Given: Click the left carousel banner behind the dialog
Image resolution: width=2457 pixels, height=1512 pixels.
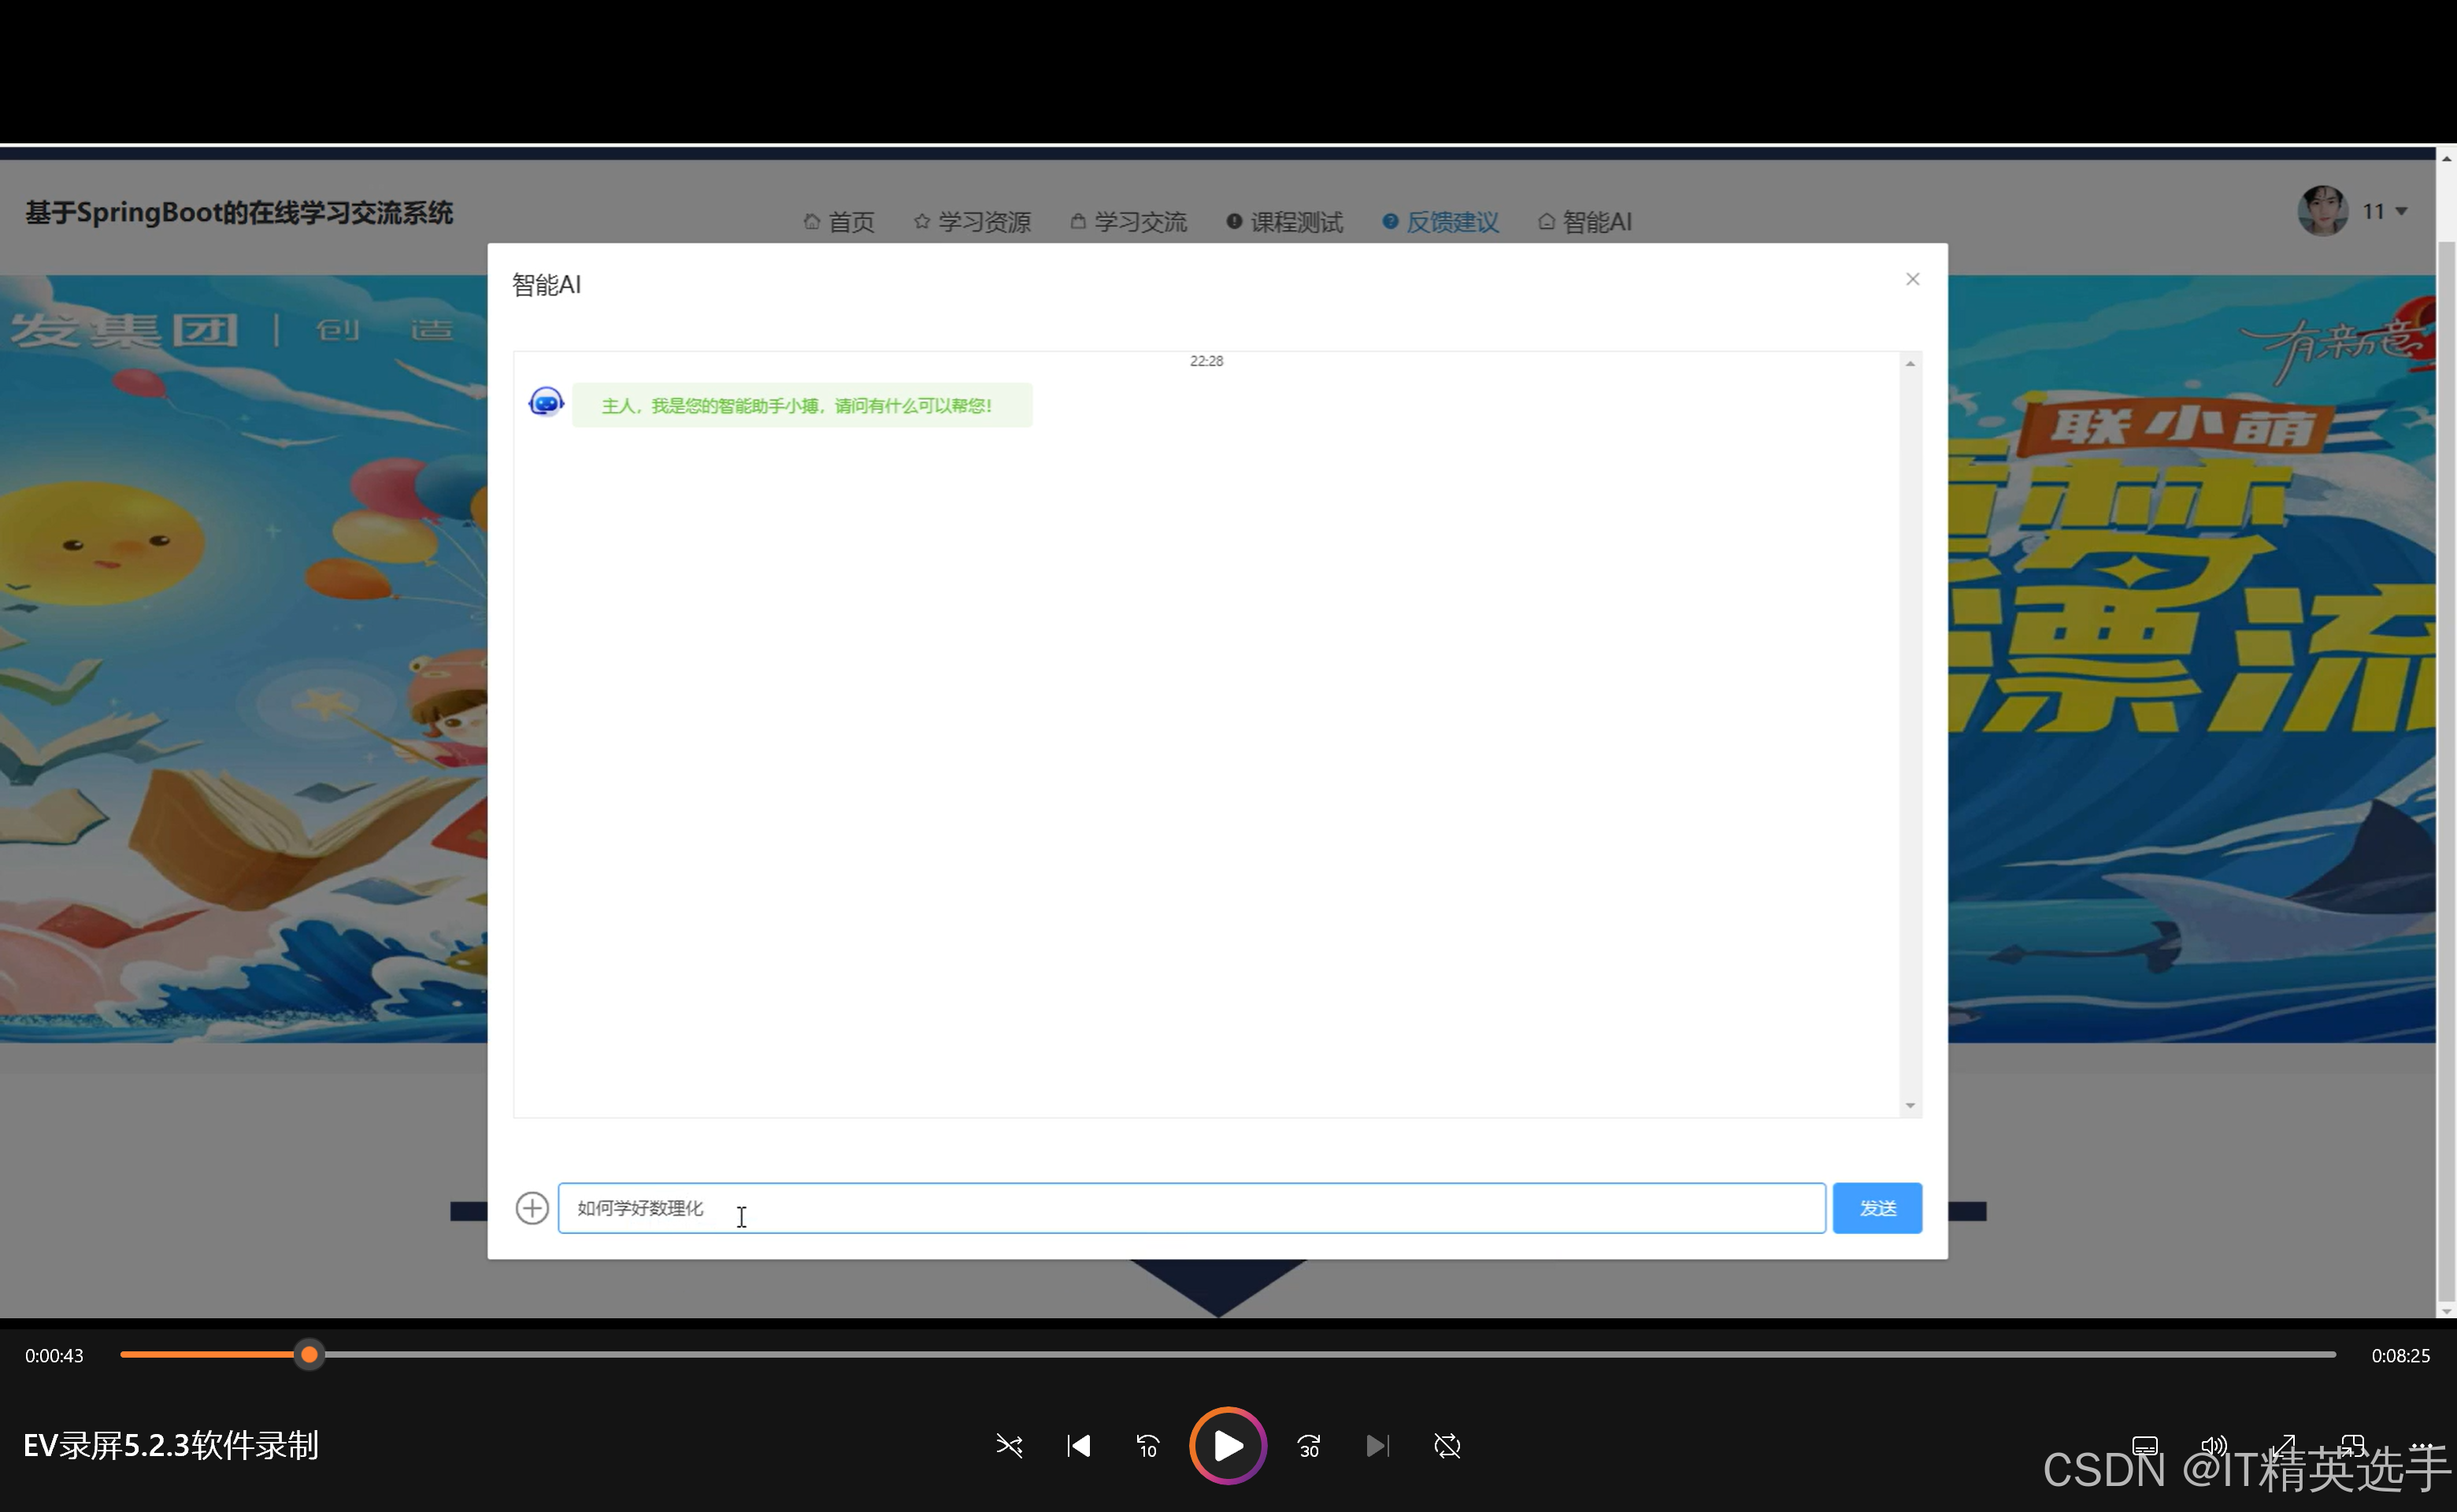Looking at the screenshot, I should coord(243,660).
